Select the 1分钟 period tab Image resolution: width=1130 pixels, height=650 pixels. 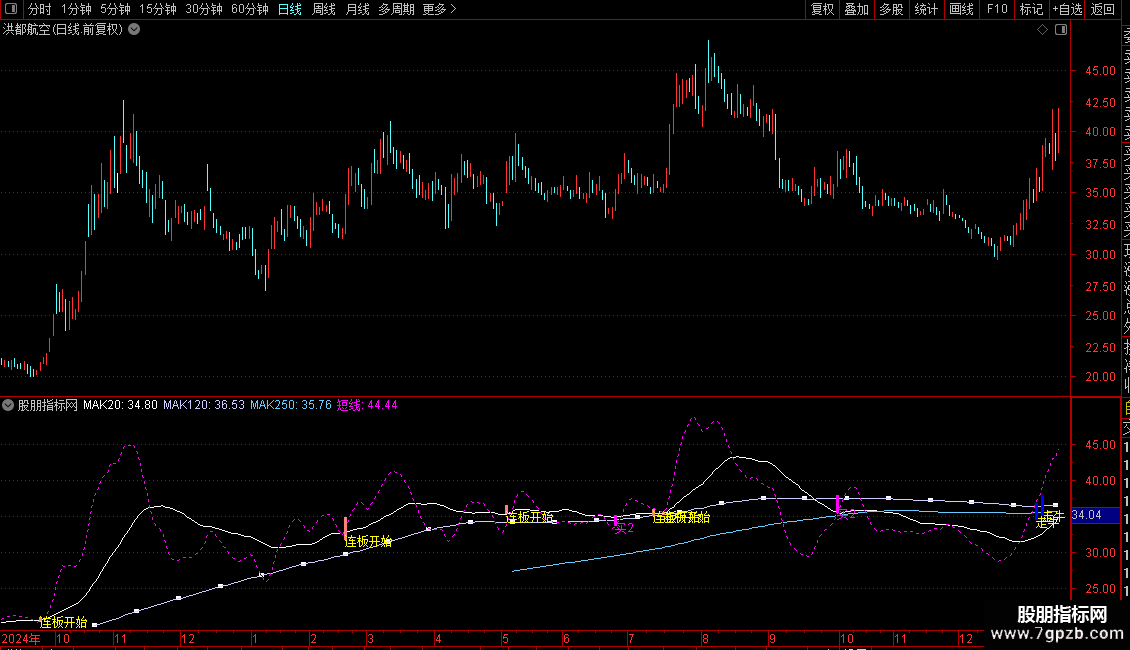click(76, 9)
